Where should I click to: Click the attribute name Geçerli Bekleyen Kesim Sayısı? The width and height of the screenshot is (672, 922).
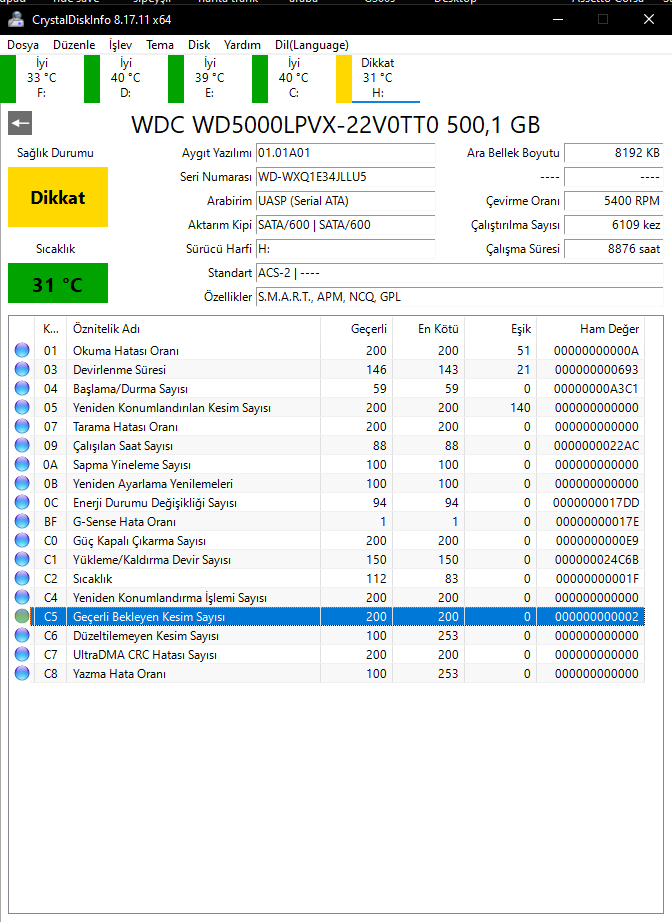click(x=149, y=617)
